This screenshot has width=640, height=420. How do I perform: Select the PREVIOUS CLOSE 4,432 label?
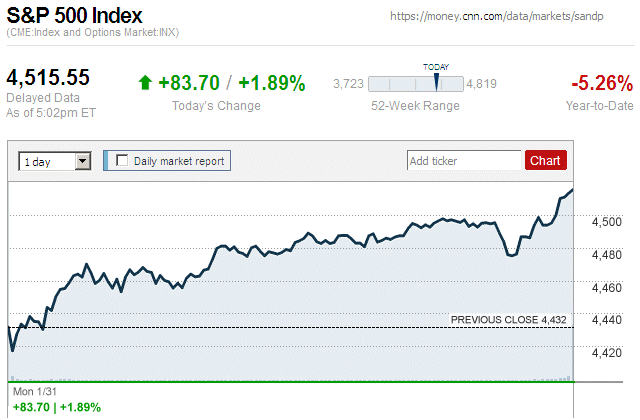(x=508, y=319)
